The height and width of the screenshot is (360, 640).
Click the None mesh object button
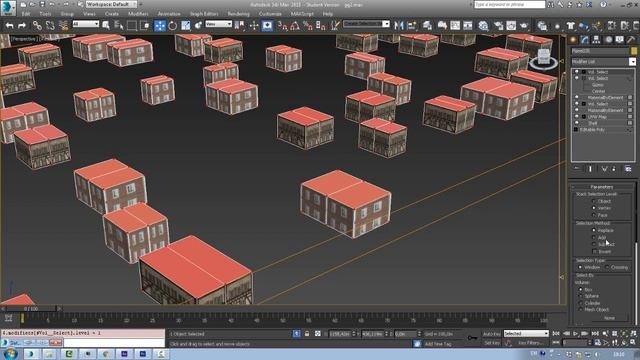point(609,318)
